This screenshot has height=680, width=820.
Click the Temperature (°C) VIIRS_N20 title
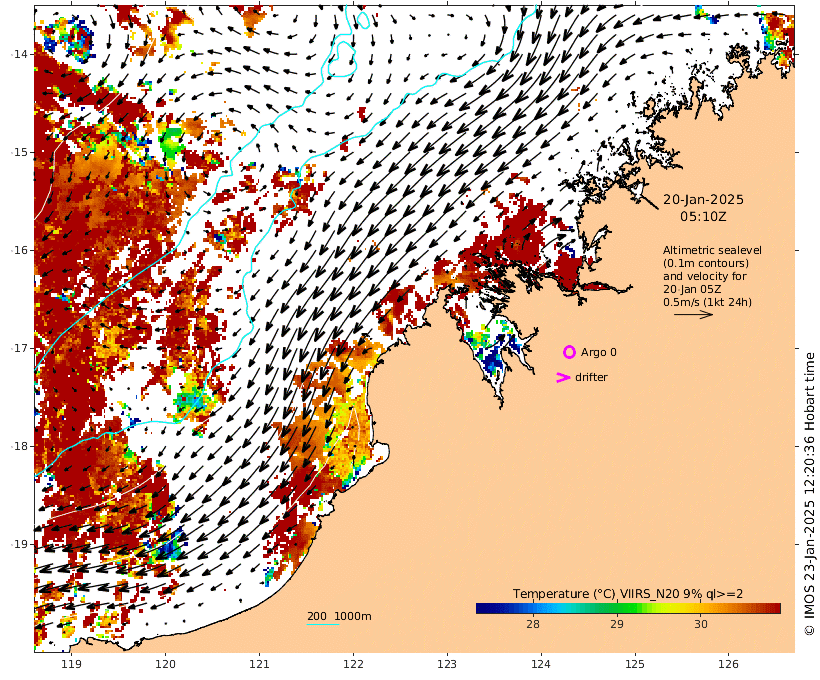(628, 594)
